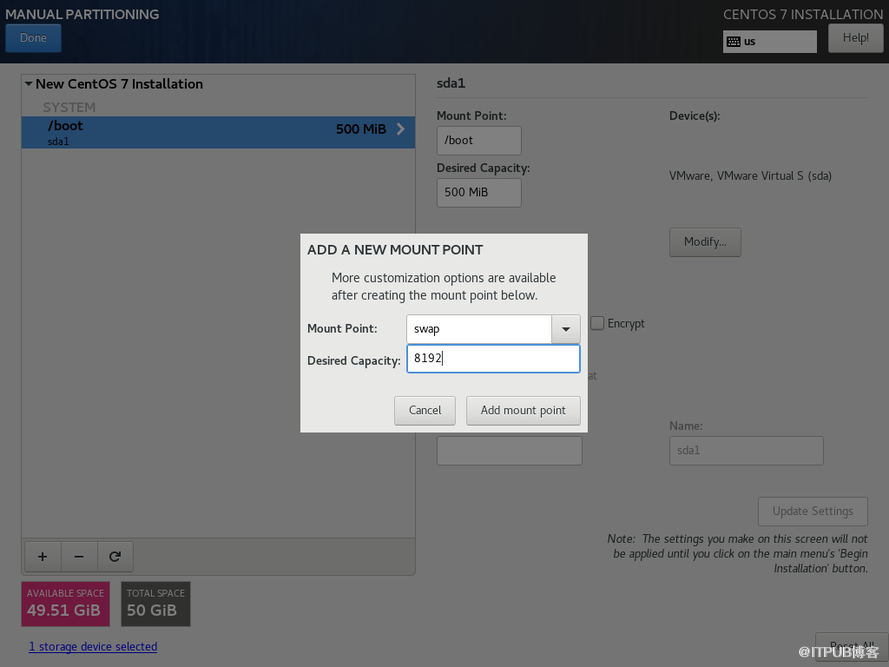Click the reload storage configuration icon
Viewport: 889px width, 667px height.
[115, 556]
